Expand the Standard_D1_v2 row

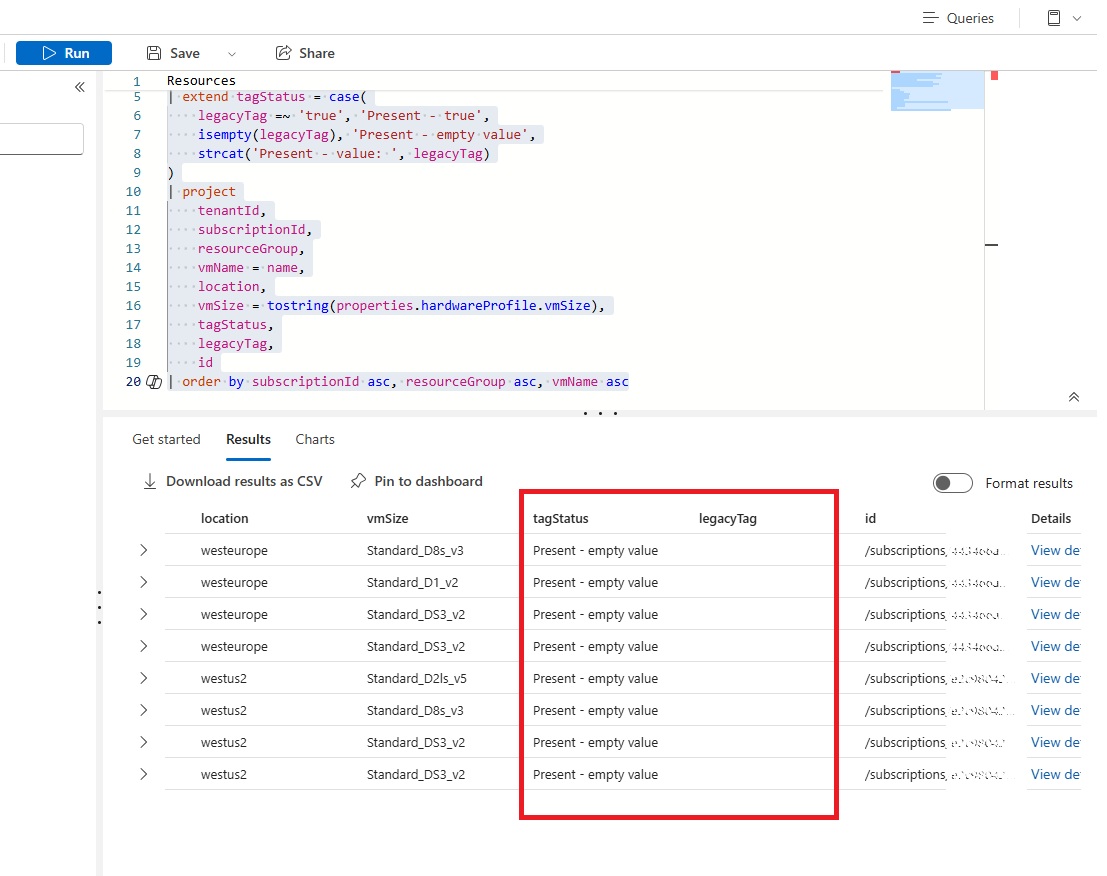pyautogui.click(x=143, y=582)
